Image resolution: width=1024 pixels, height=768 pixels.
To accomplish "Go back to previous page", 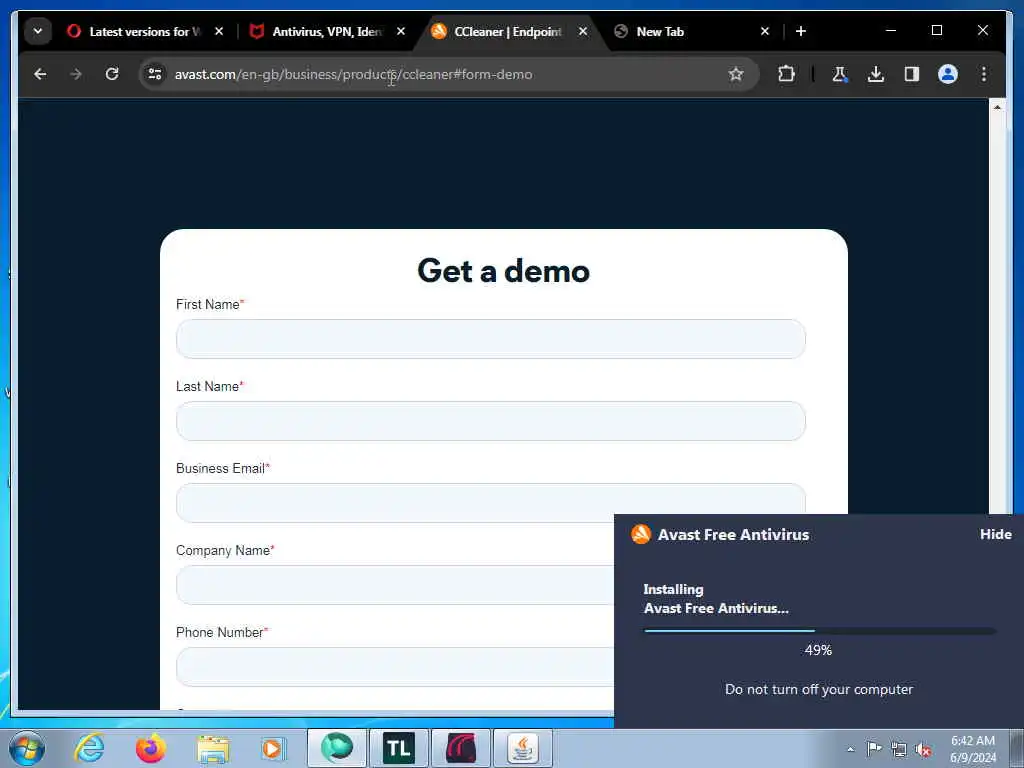I will (x=40, y=74).
